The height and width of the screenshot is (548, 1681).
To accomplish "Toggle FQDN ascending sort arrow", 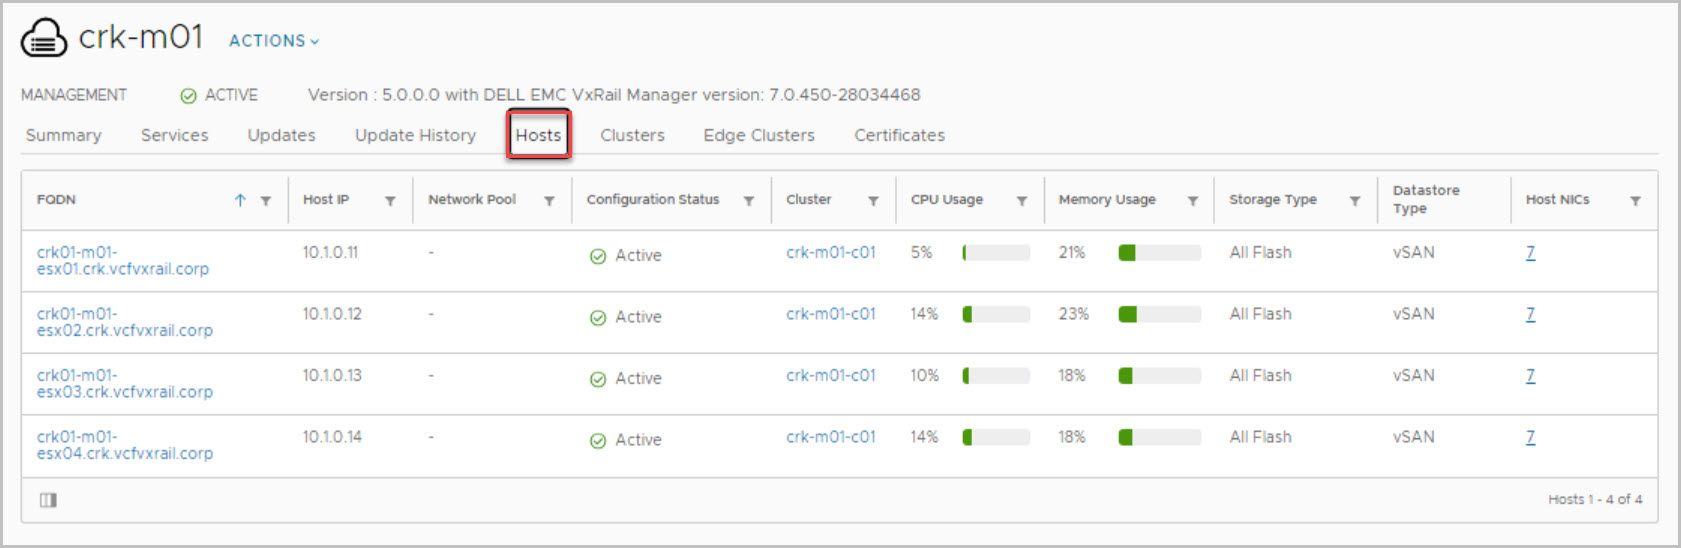I will click(x=240, y=200).
